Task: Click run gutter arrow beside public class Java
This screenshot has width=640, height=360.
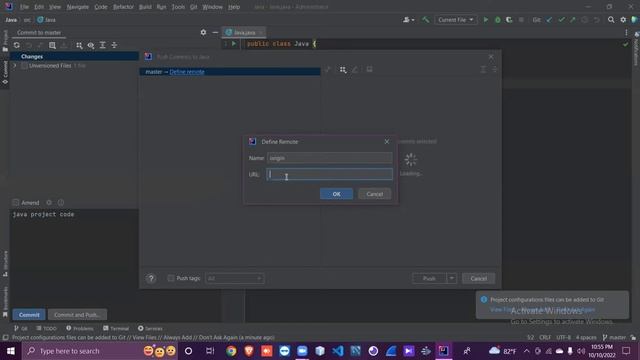Action: coord(234,44)
